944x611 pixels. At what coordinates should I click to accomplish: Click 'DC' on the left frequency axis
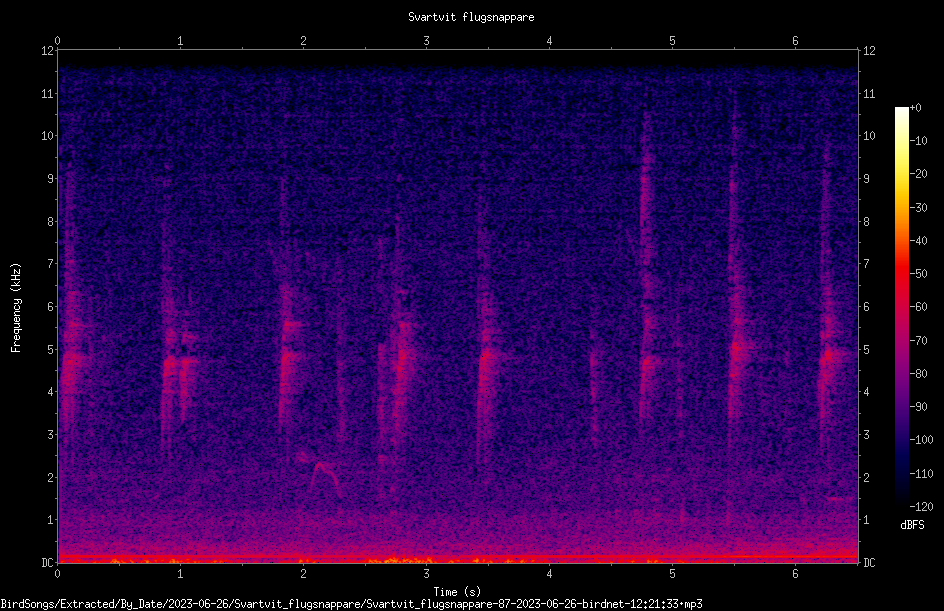[47, 563]
